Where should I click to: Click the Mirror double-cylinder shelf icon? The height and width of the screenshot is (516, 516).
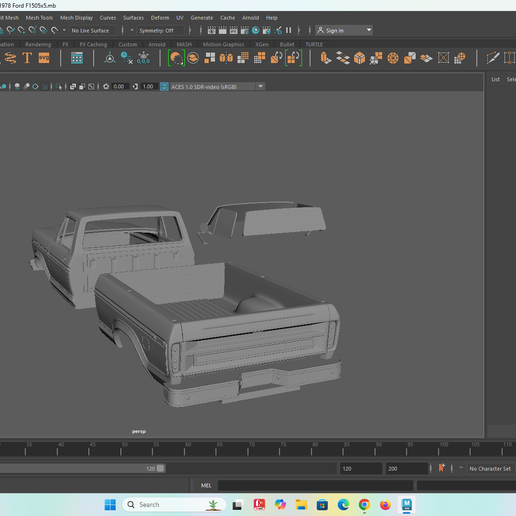tap(226, 58)
